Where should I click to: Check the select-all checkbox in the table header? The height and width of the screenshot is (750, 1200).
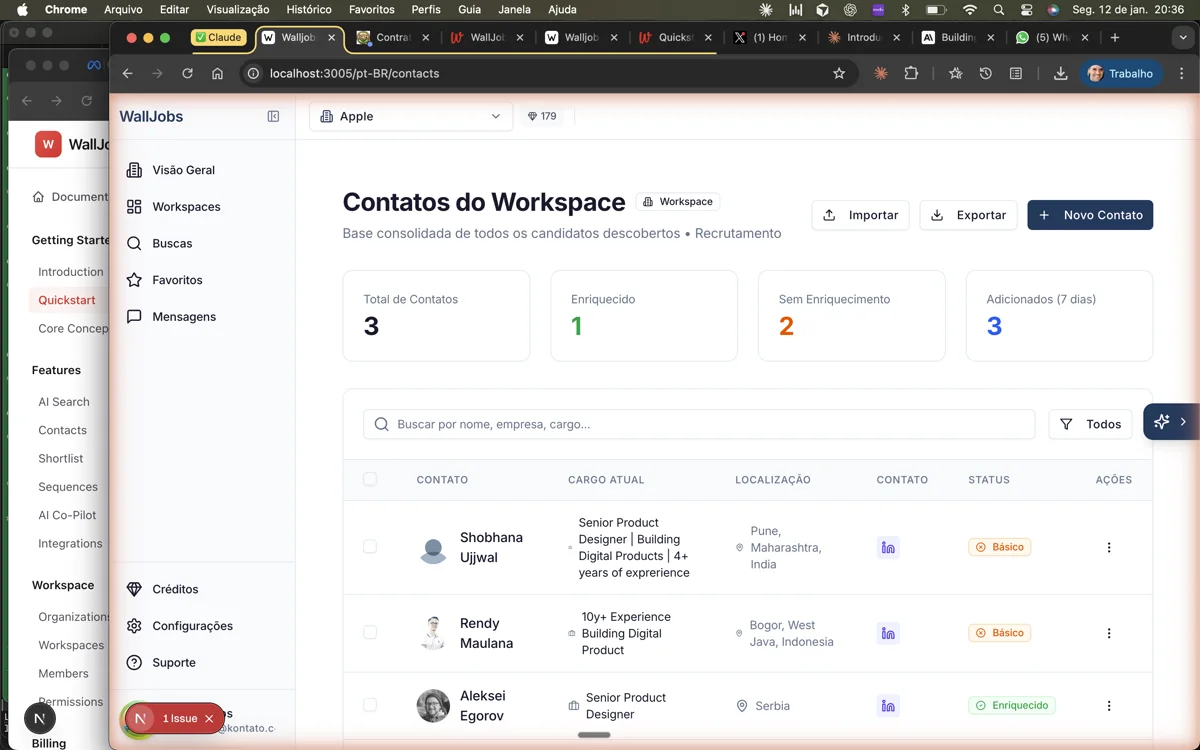point(370,479)
